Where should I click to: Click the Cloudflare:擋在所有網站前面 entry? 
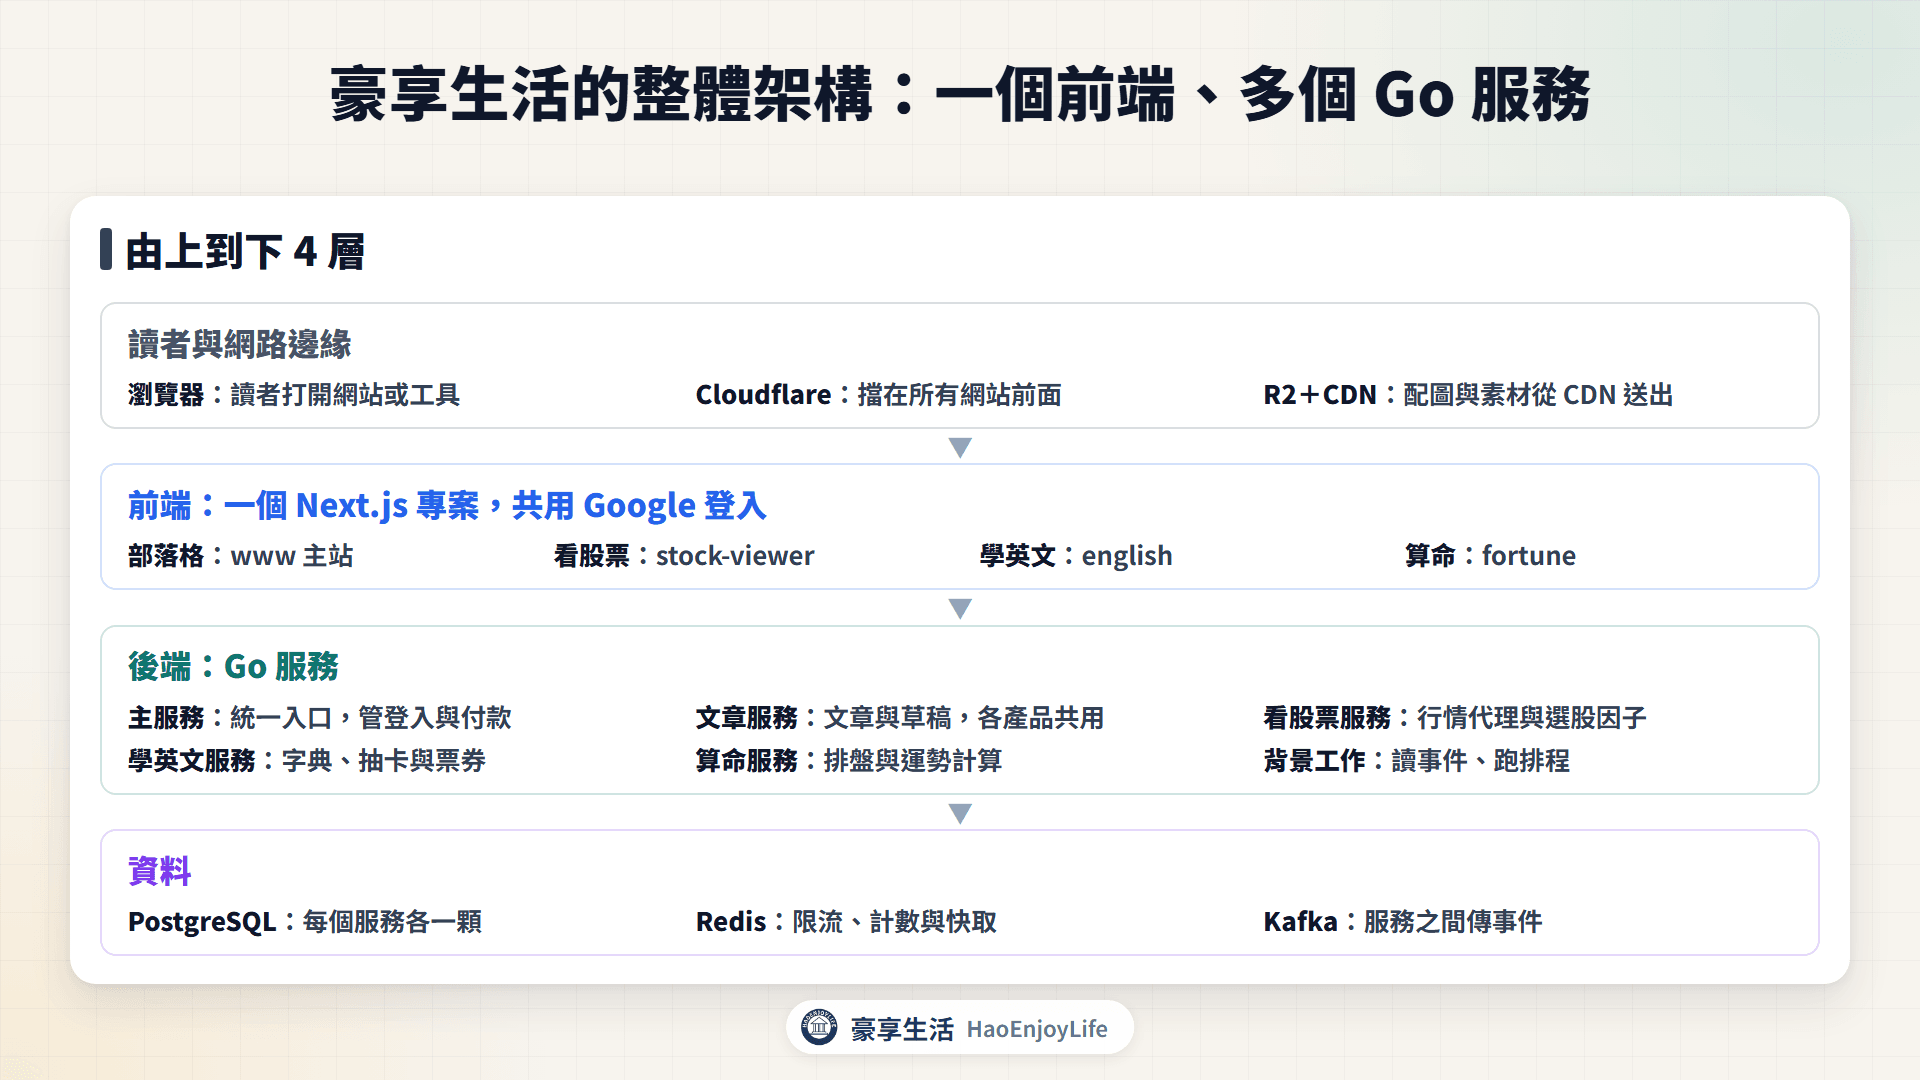(x=879, y=395)
